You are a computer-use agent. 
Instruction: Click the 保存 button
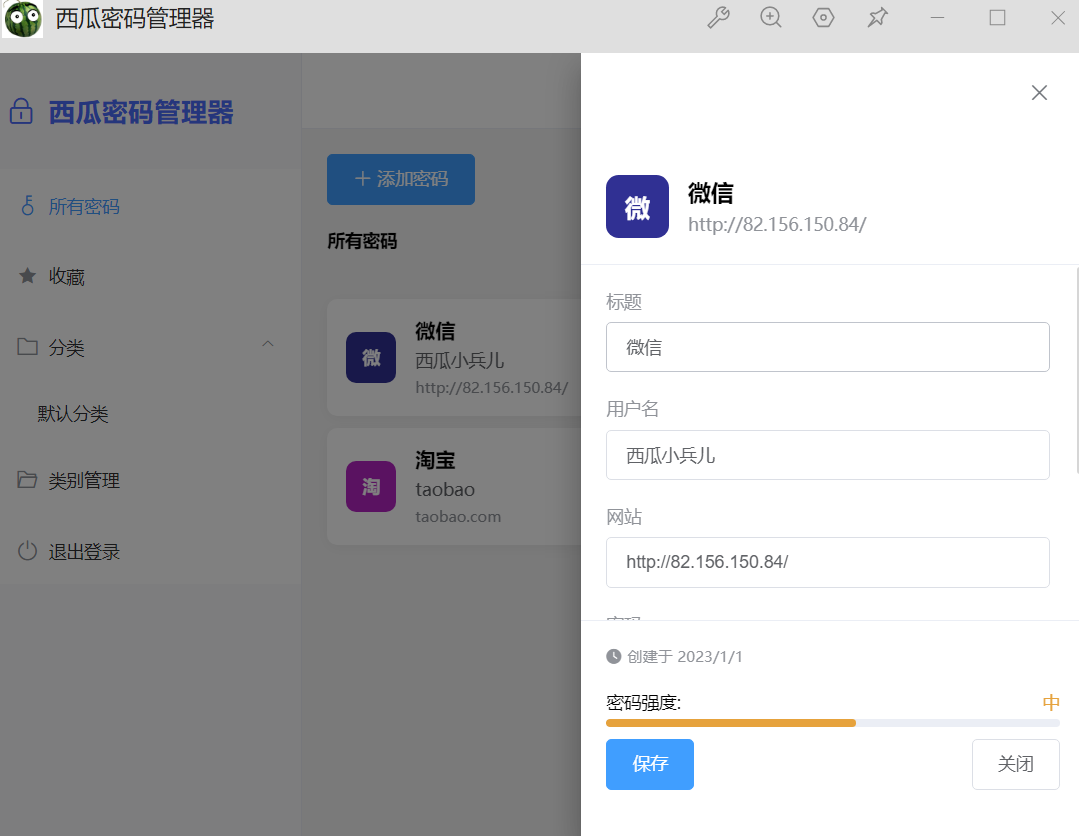coord(650,764)
